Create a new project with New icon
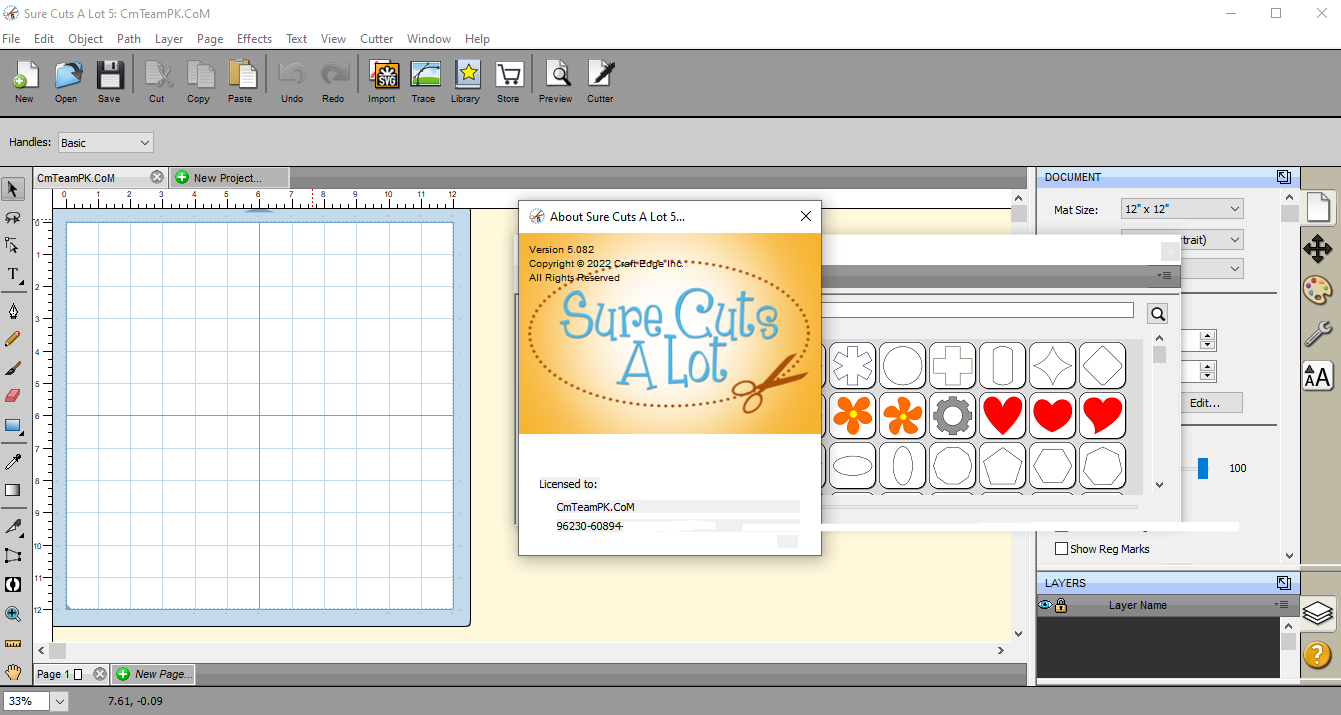This screenshot has height=715, width=1341. [x=24, y=81]
